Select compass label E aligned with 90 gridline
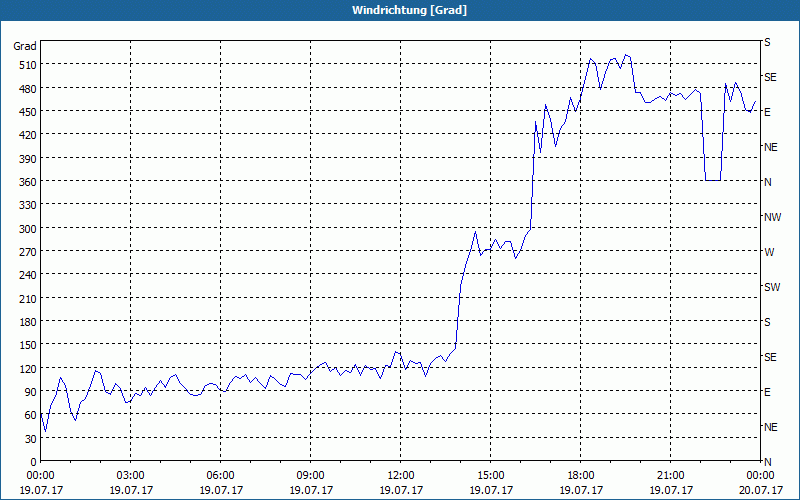The width and height of the screenshot is (800, 500). pos(767,392)
